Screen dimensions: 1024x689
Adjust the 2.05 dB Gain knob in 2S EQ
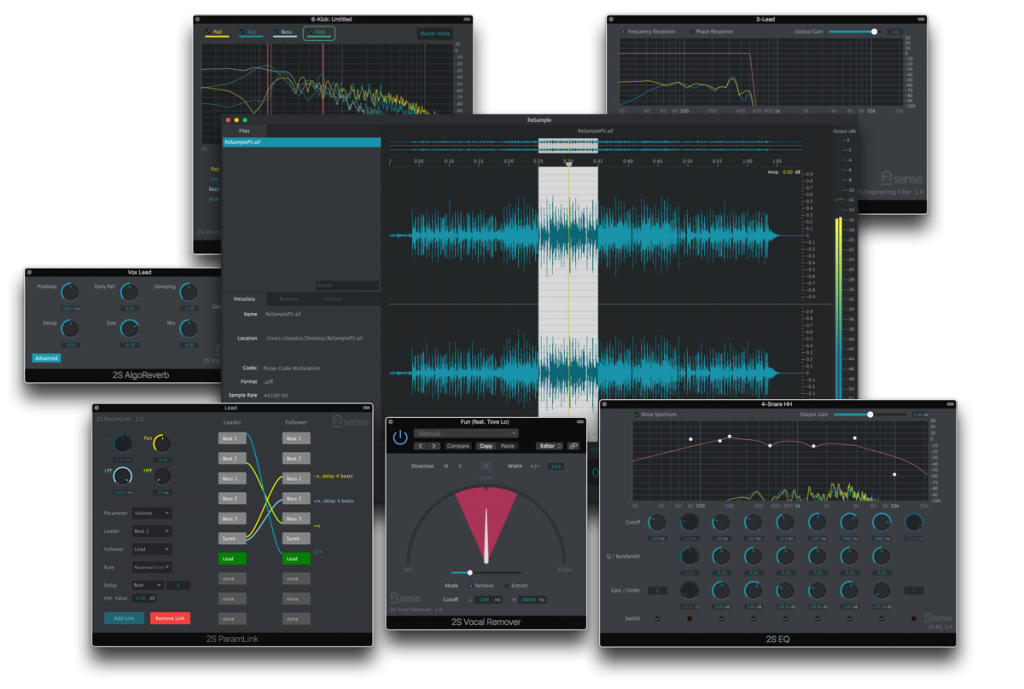[849, 591]
